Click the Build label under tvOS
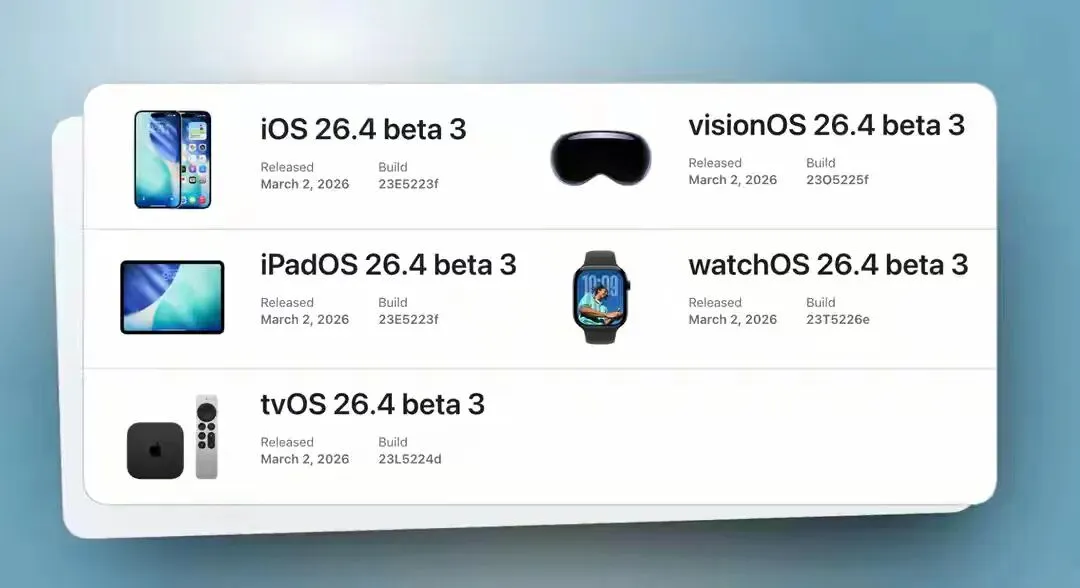The width and height of the screenshot is (1080, 588). point(393,443)
